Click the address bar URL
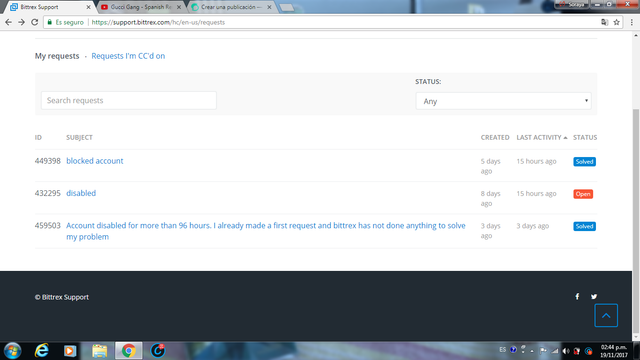640x360 pixels. coord(158,22)
